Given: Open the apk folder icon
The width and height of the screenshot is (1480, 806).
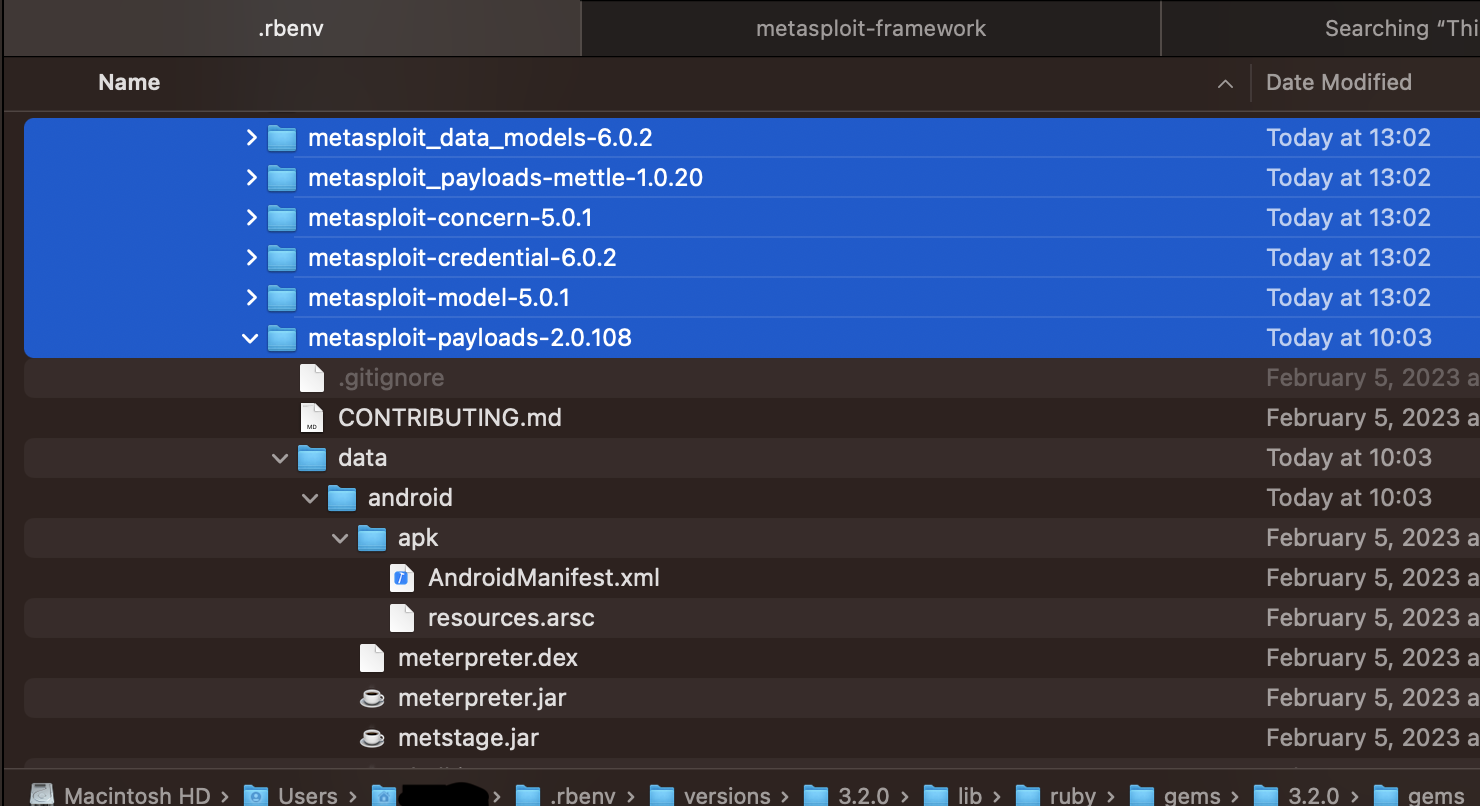Looking at the screenshot, I should [x=372, y=537].
